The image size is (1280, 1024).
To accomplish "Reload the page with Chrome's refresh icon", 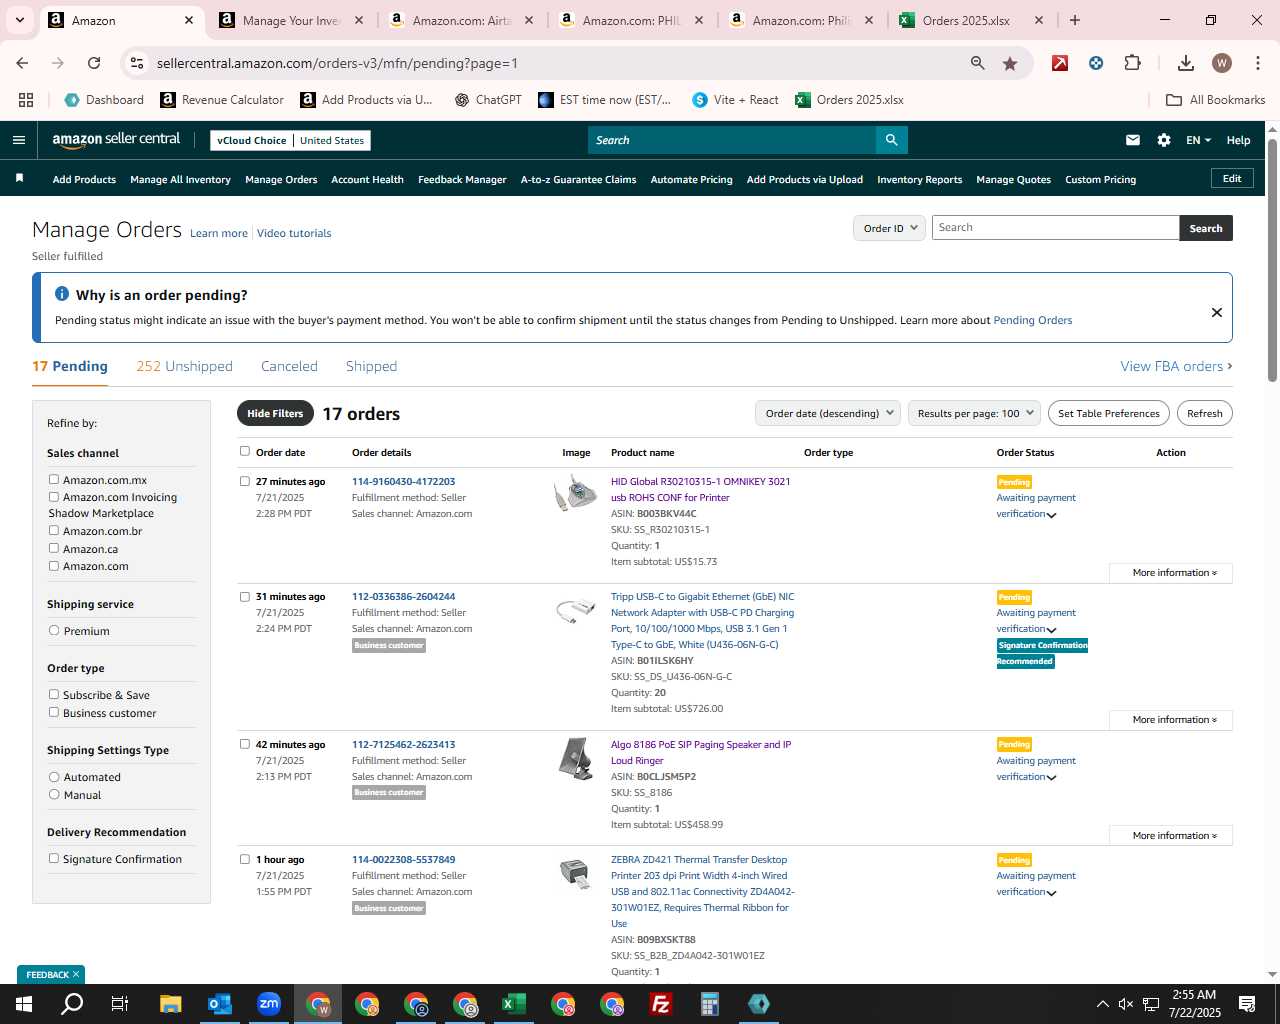I will click(x=94, y=63).
